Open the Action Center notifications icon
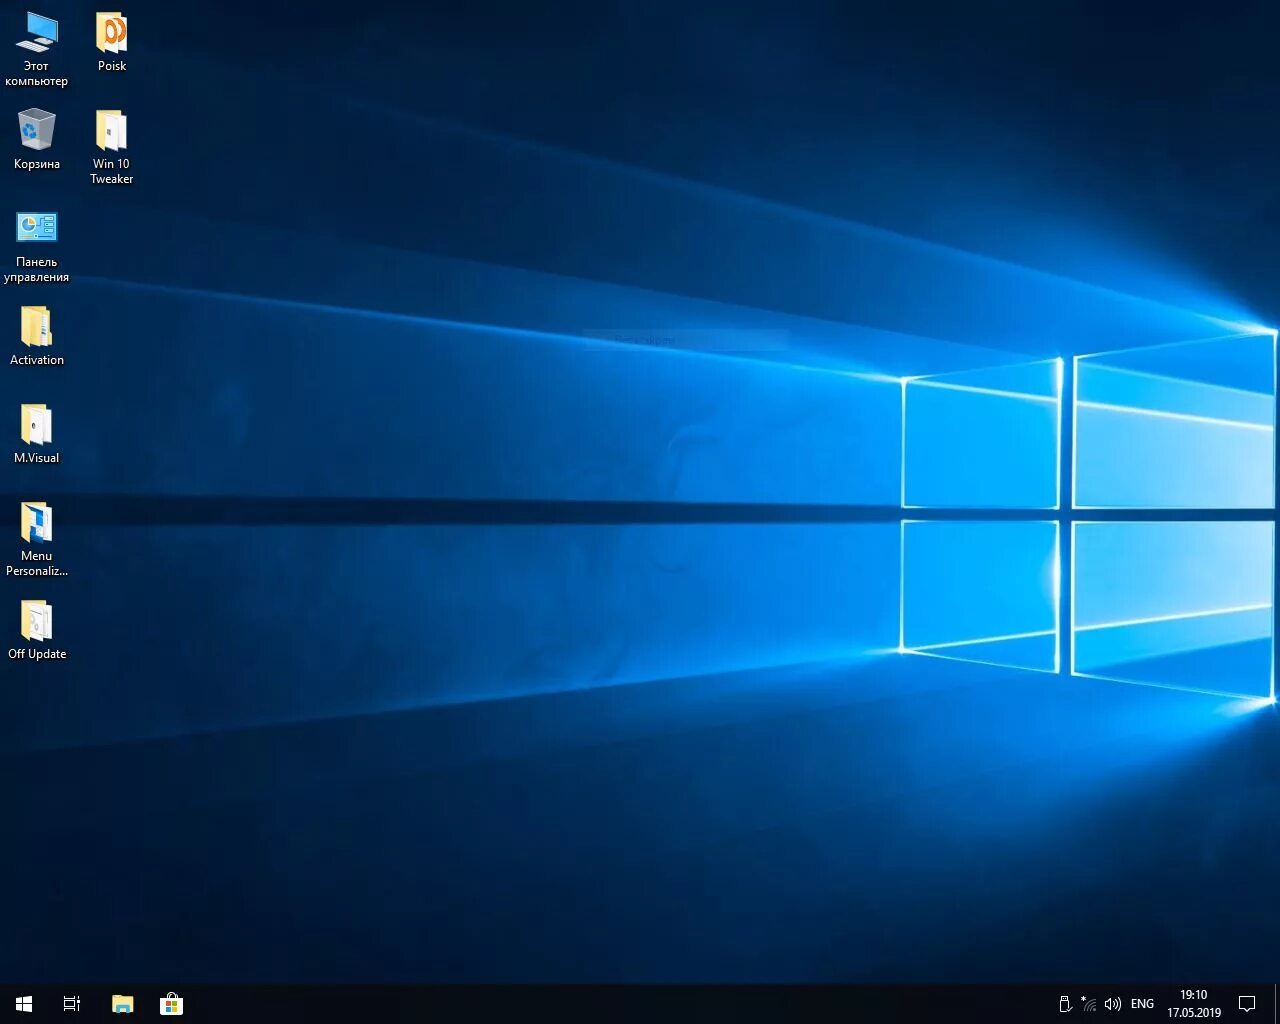Viewport: 1280px width, 1024px height. click(x=1247, y=1004)
